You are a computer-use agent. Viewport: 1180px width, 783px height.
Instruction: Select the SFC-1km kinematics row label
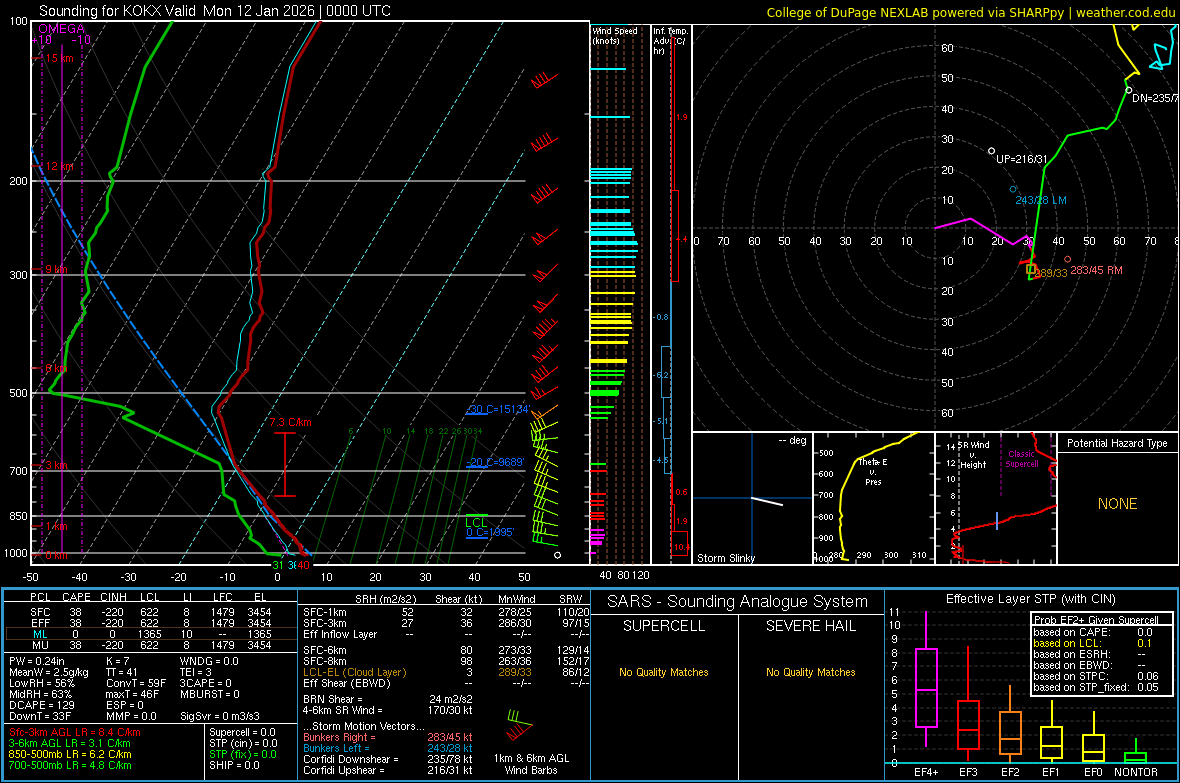coord(325,612)
